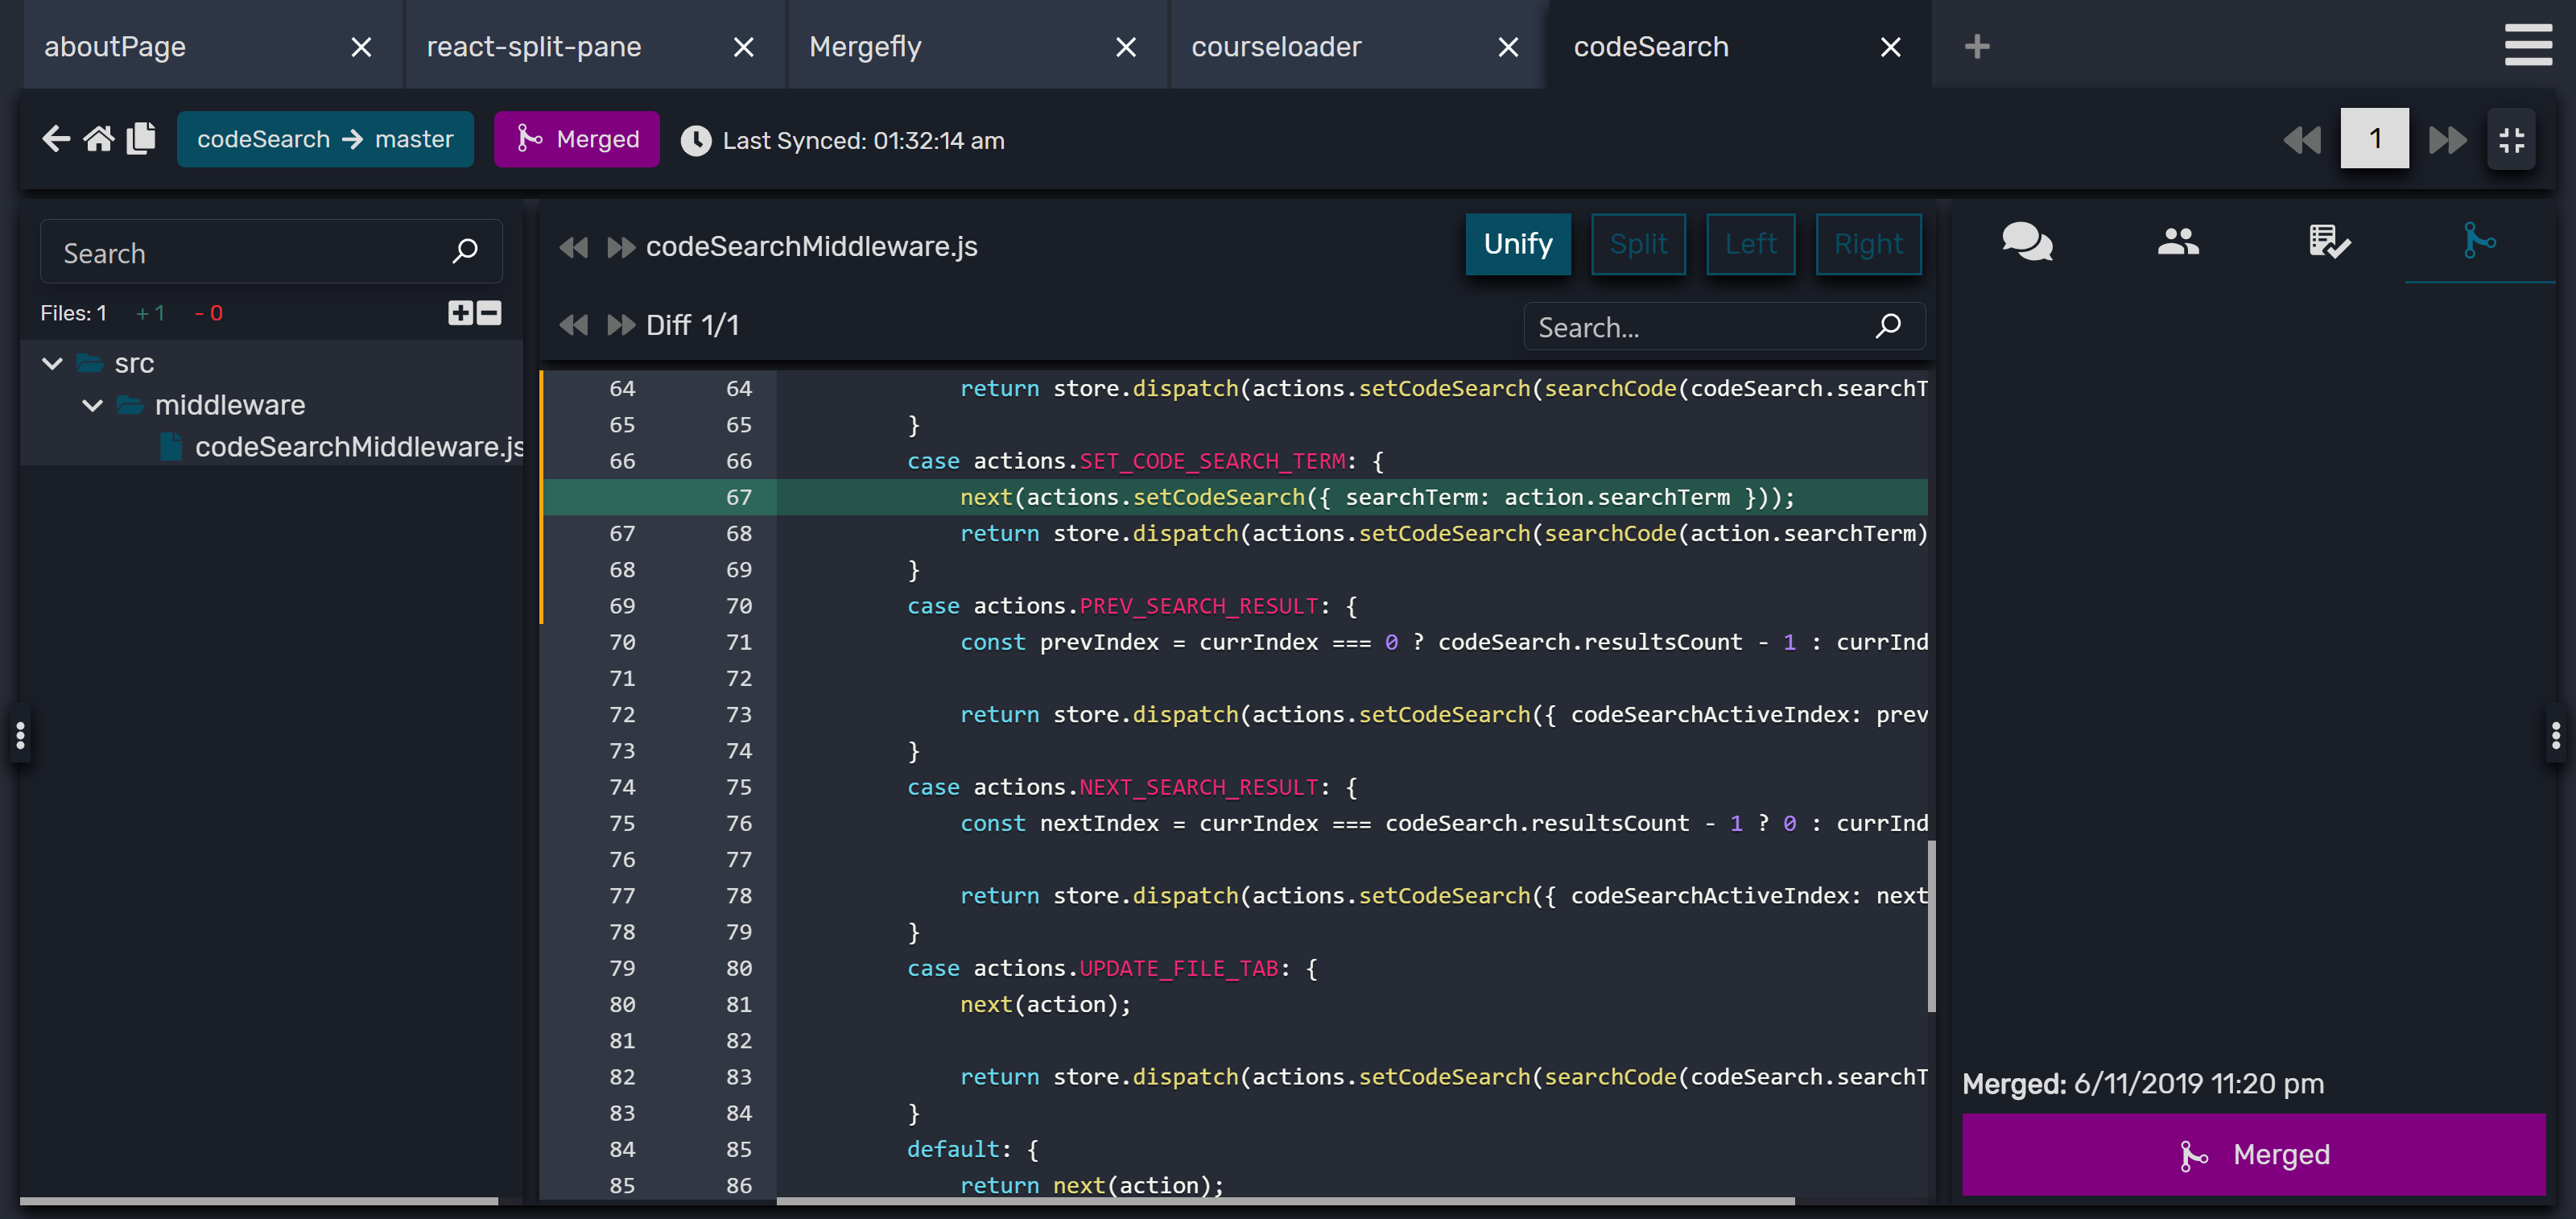The height and width of the screenshot is (1219, 2576).
Task: Click the horizontal scrollbar under code view
Action: click(1285, 1200)
